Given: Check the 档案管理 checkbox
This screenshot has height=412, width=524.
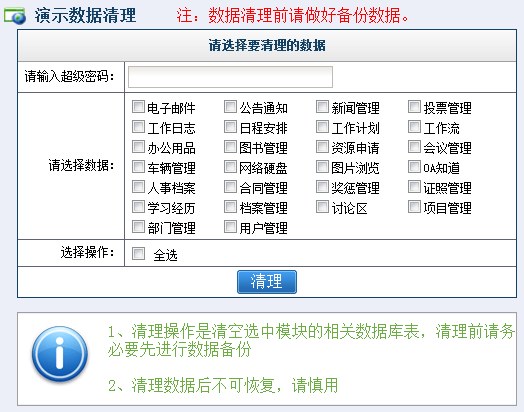Looking at the screenshot, I should pyautogui.click(x=230, y=207).
